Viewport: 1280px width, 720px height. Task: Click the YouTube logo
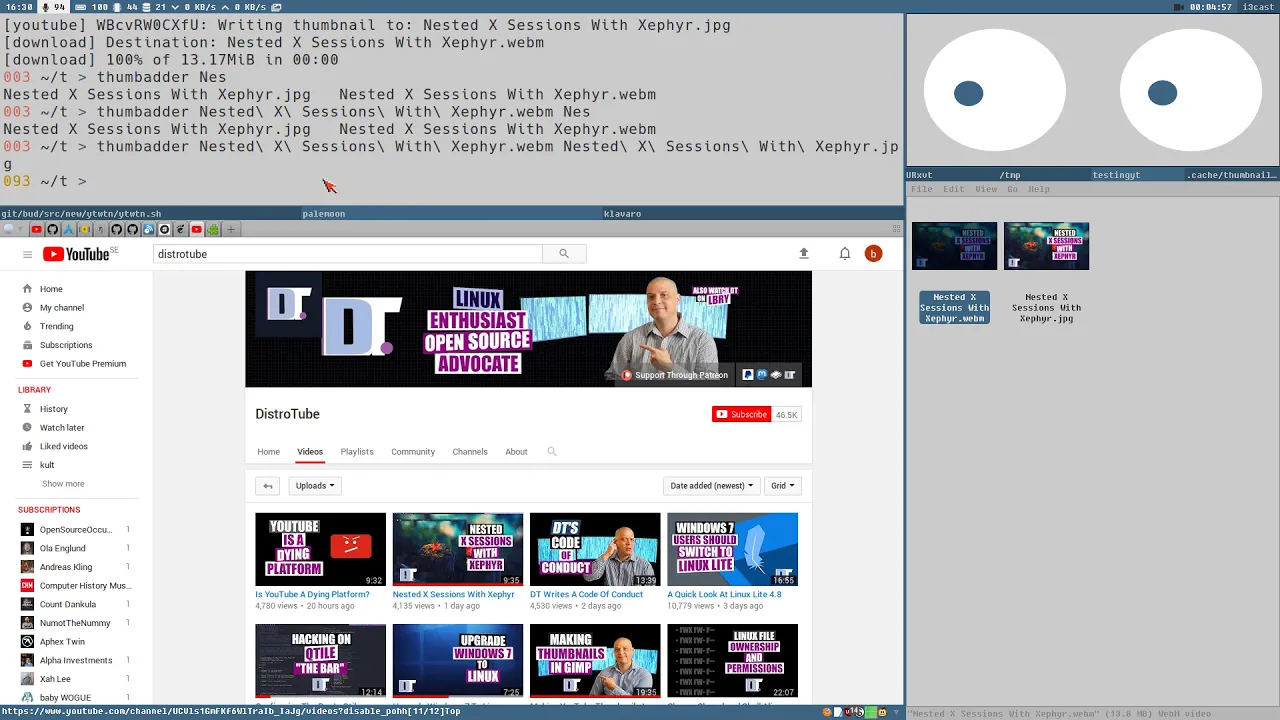[x=76, y=254]
